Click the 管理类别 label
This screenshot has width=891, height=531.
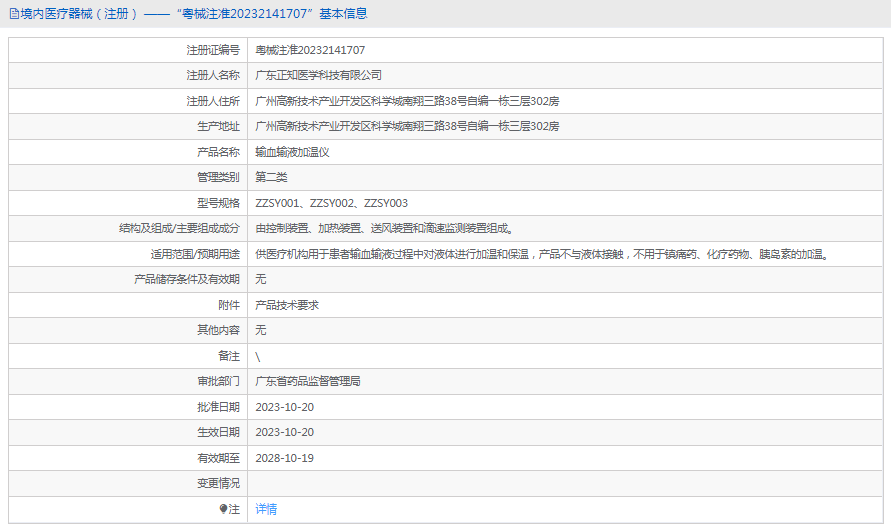coord(218,177)
